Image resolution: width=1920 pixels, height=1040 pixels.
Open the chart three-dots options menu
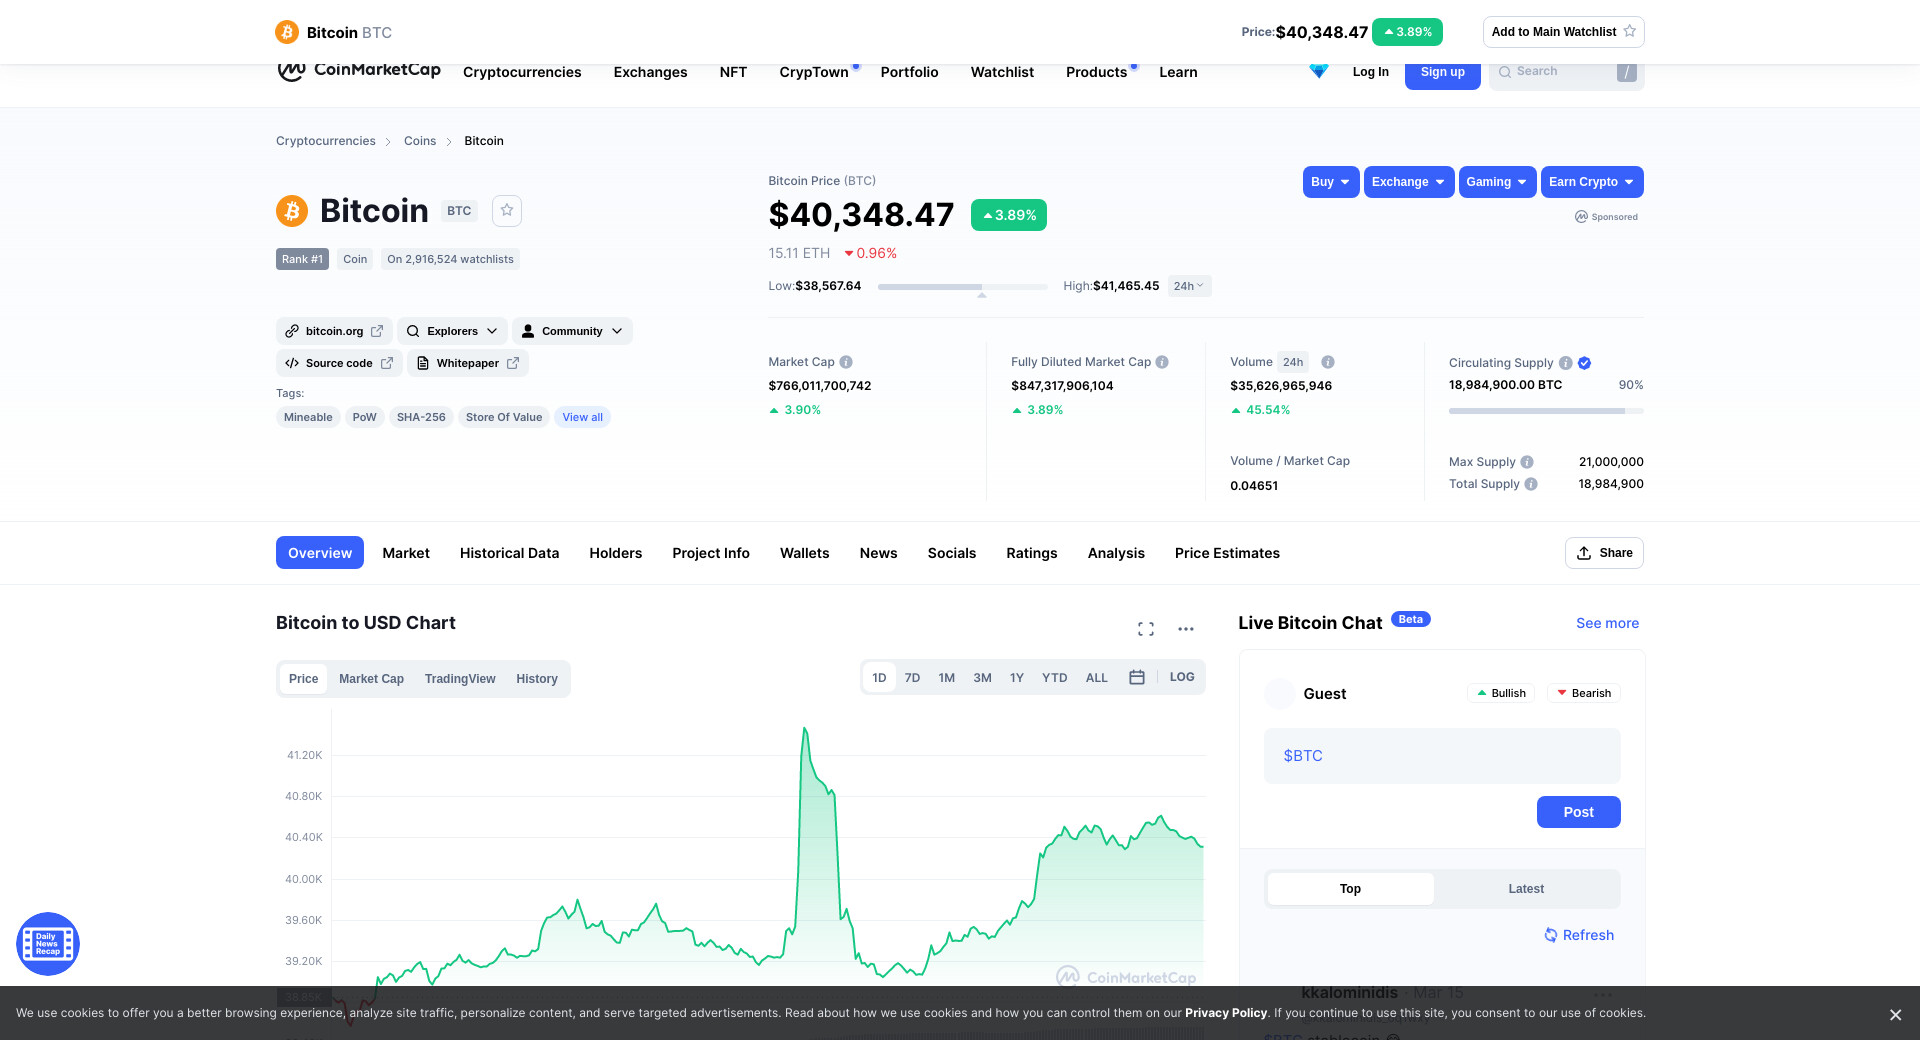tap(1186, 629)
